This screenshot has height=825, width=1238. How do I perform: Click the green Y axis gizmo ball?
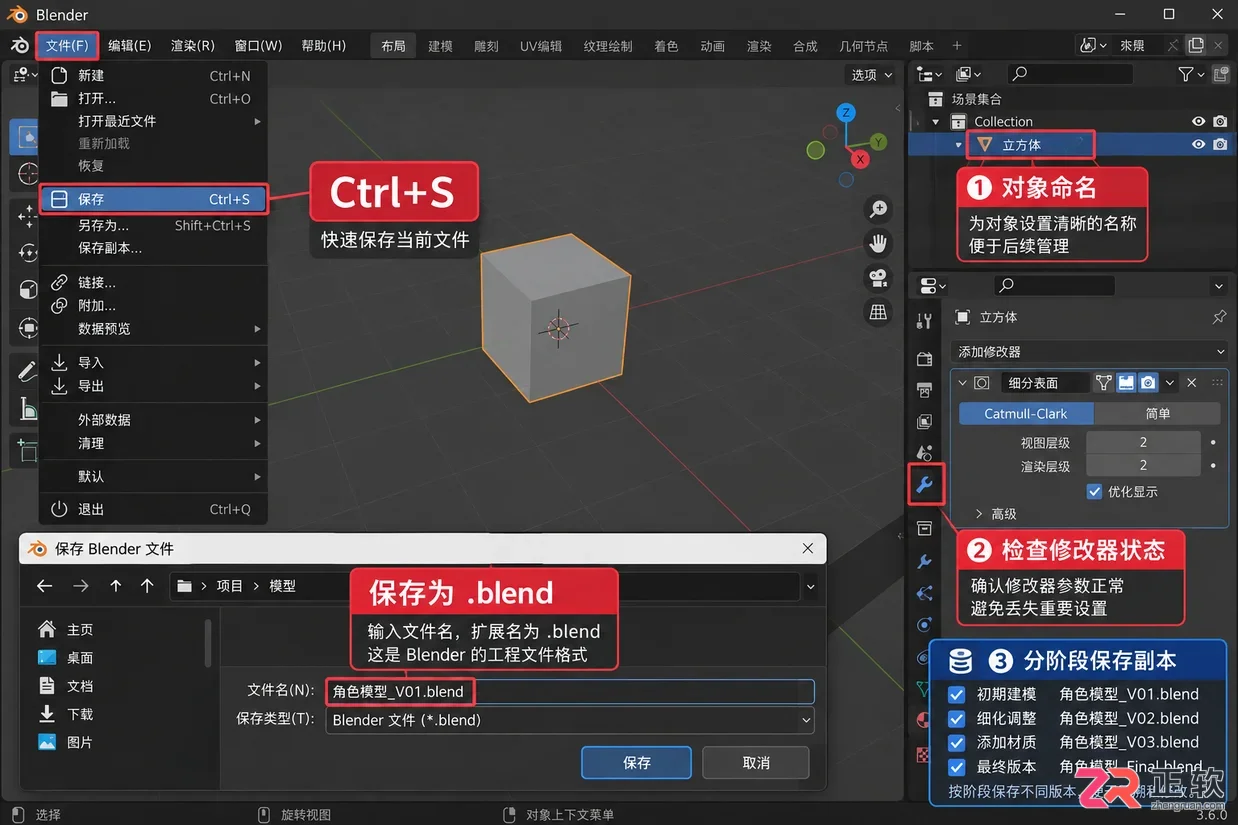[877, 142]
